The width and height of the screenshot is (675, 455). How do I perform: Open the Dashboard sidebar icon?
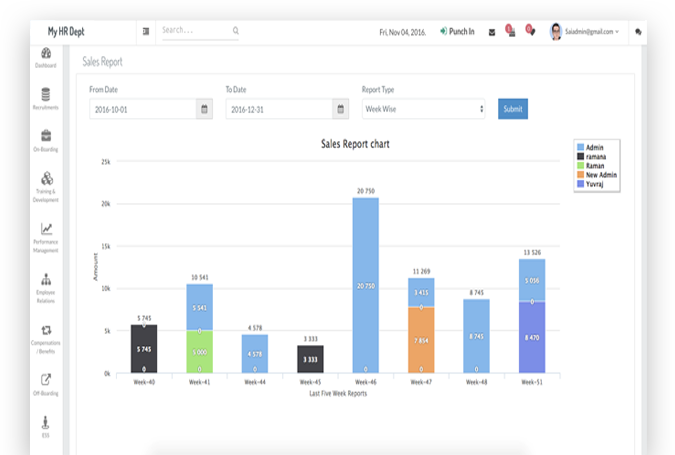click(46, 53)
